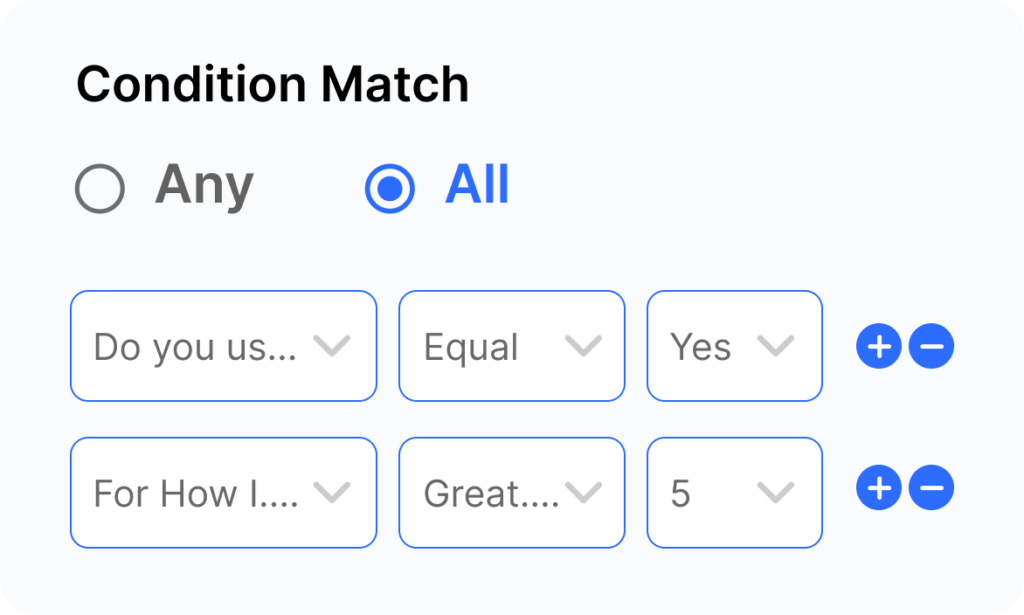The height and width of the screenshot is (615, 1024).
Task: Click the chevron arrow beside "Yes"
Action: [x=776, y=346]
